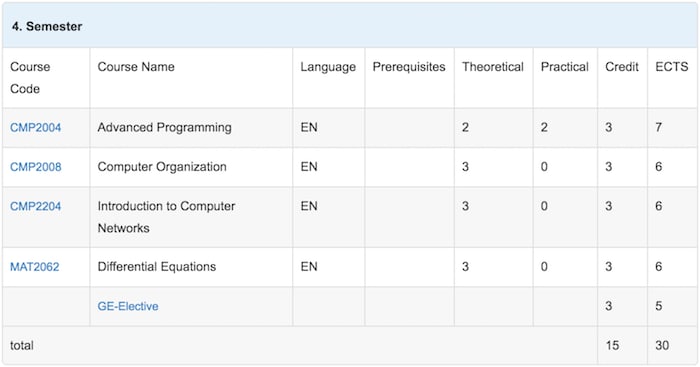Image resolution: width=700 pixels, height=367 pixels.
Task: Select the Differential Equations course name
Action: point(156,267)
